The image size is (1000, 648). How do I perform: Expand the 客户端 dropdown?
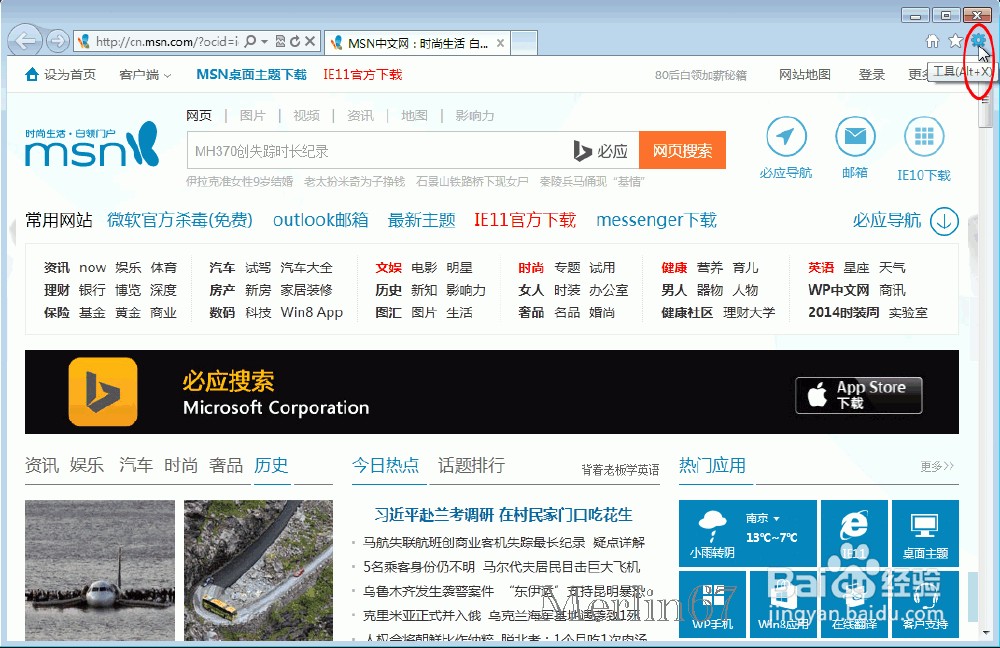point(145,75)
